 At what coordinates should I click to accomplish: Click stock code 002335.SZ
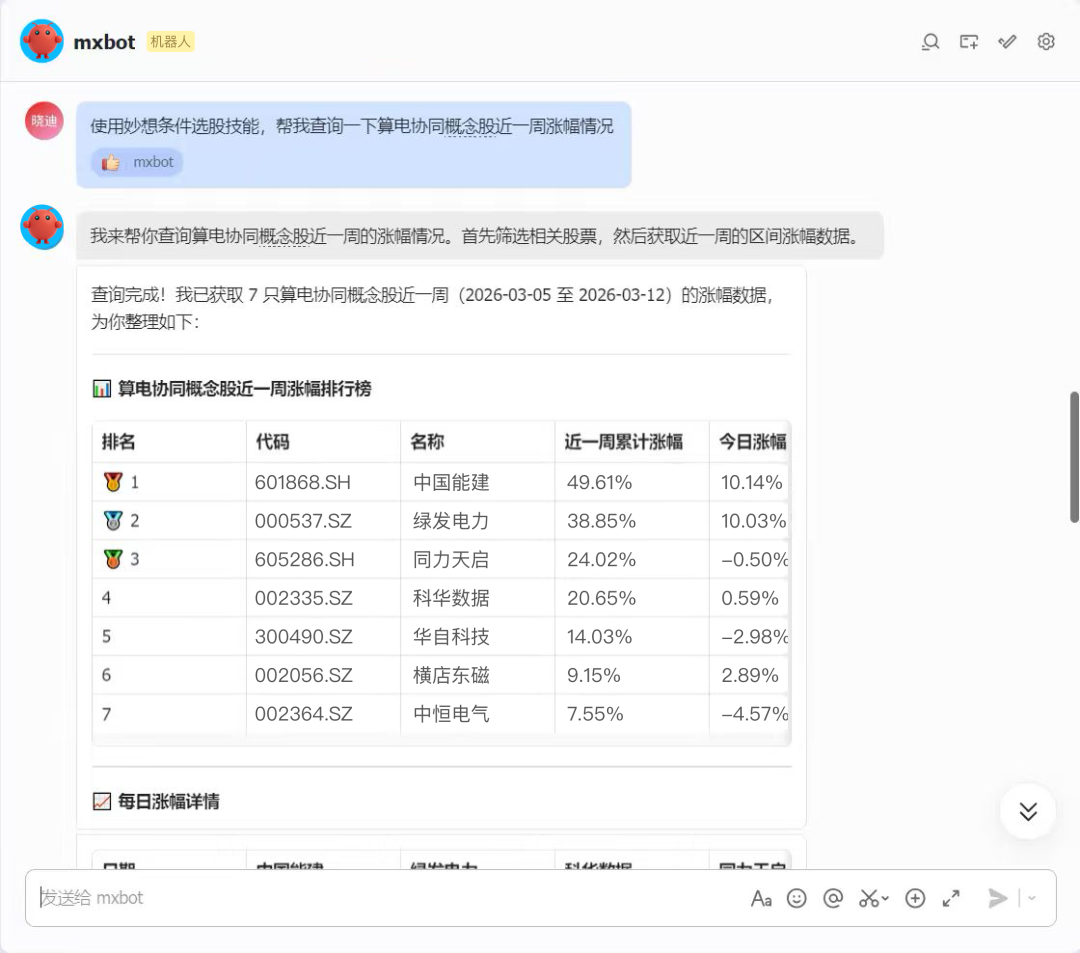click(x=303, y=598)
